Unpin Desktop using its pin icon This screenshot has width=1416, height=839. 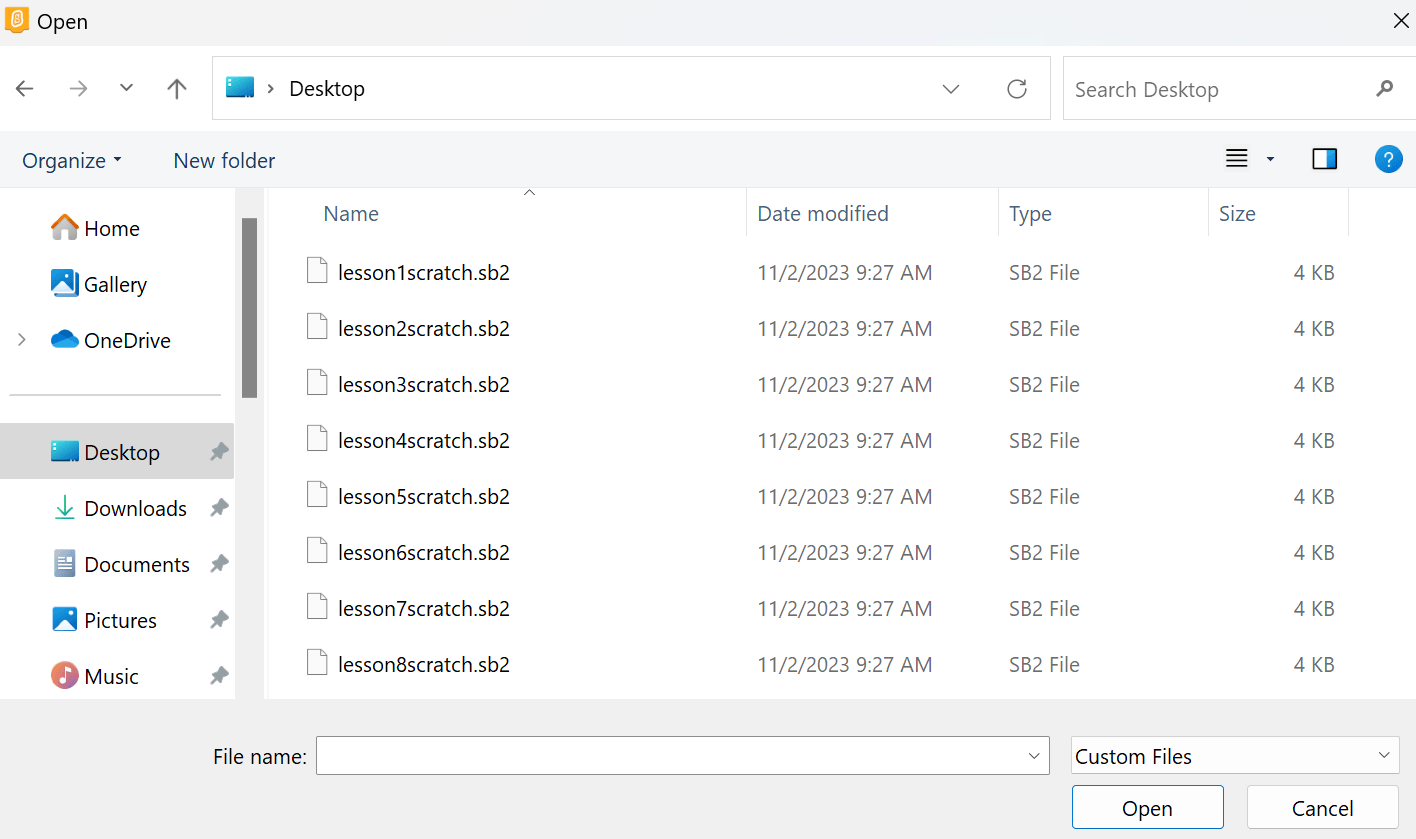coord(218,453)
